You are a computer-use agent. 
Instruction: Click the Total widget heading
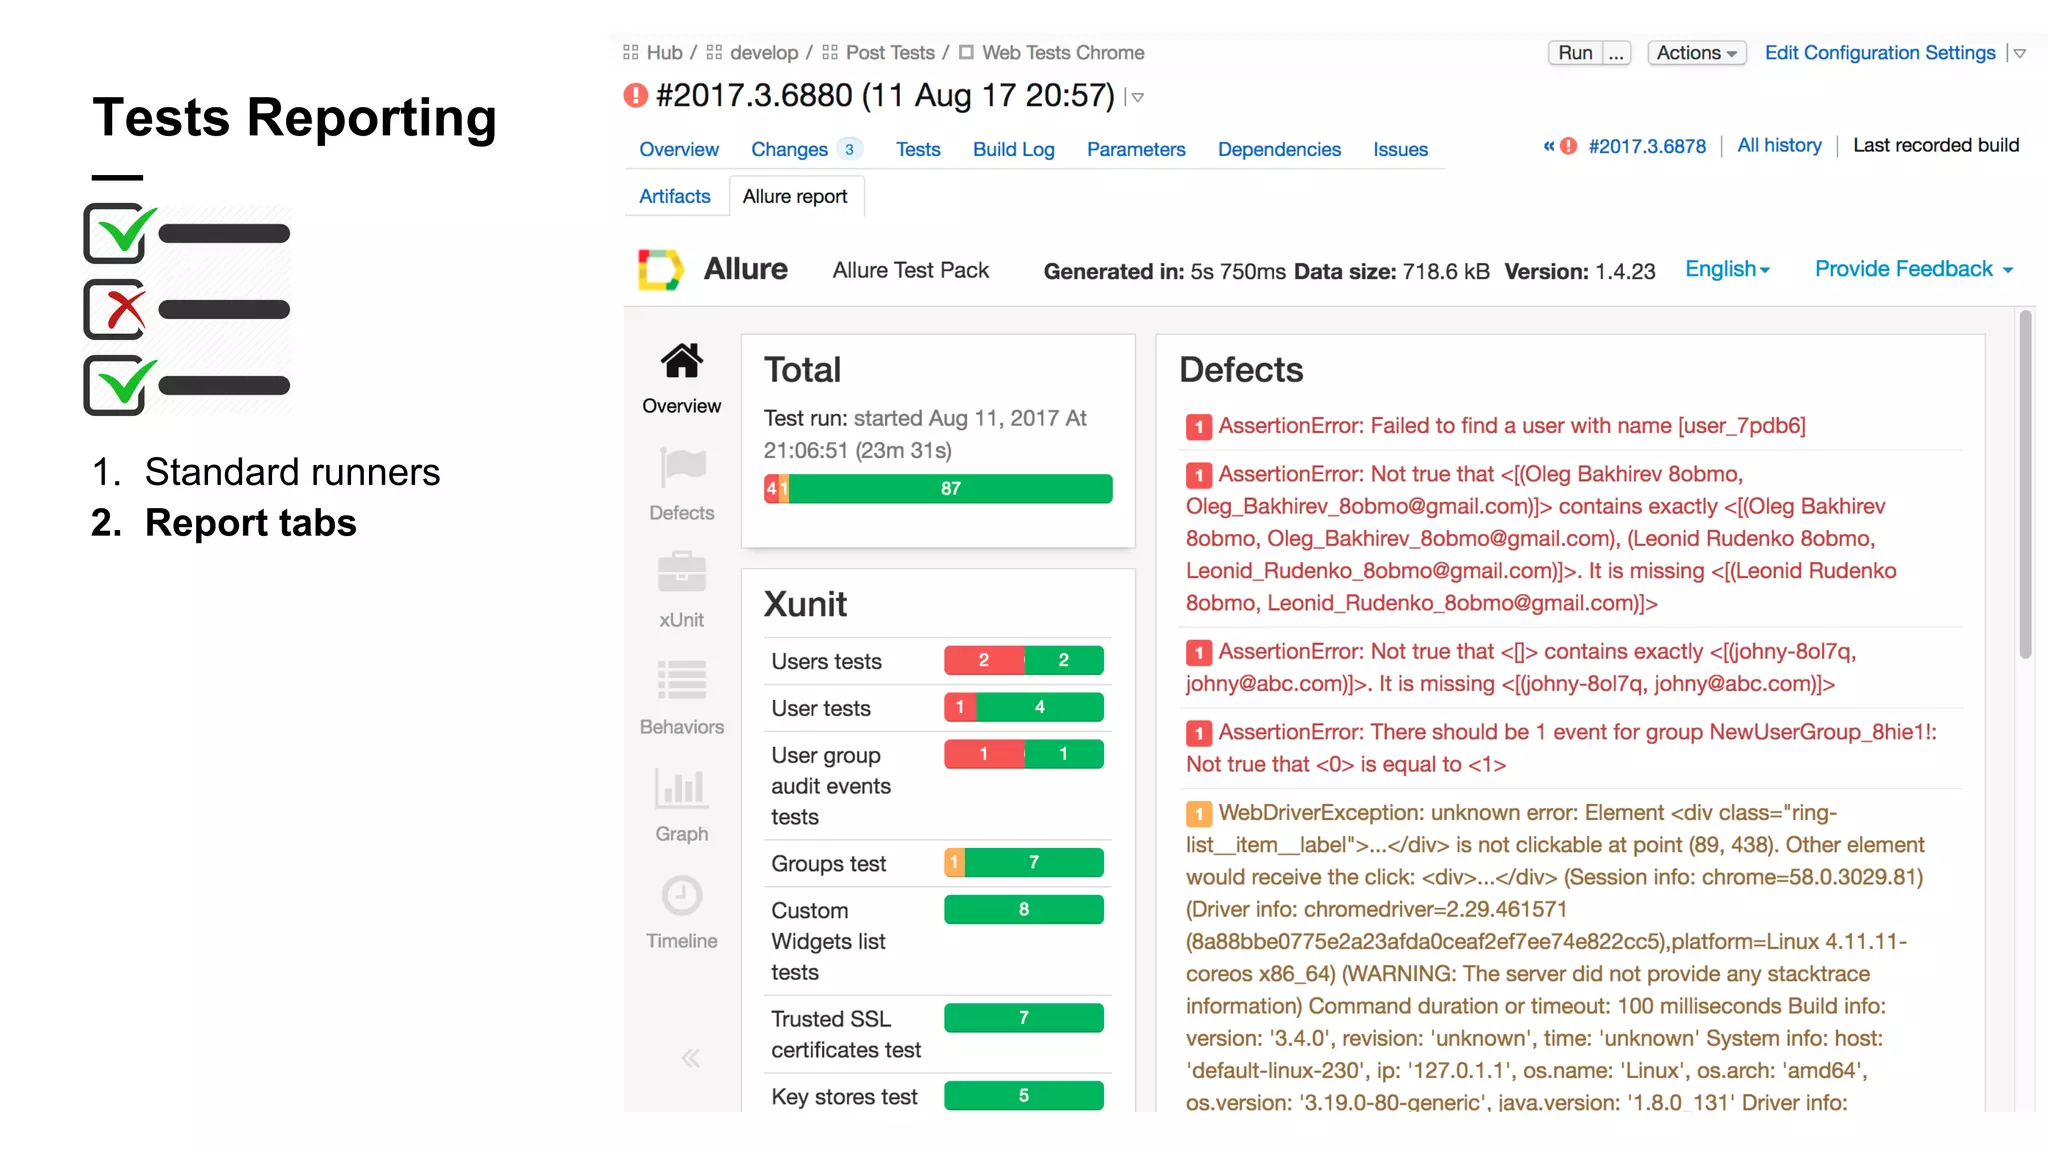click(x=802, y=370)
